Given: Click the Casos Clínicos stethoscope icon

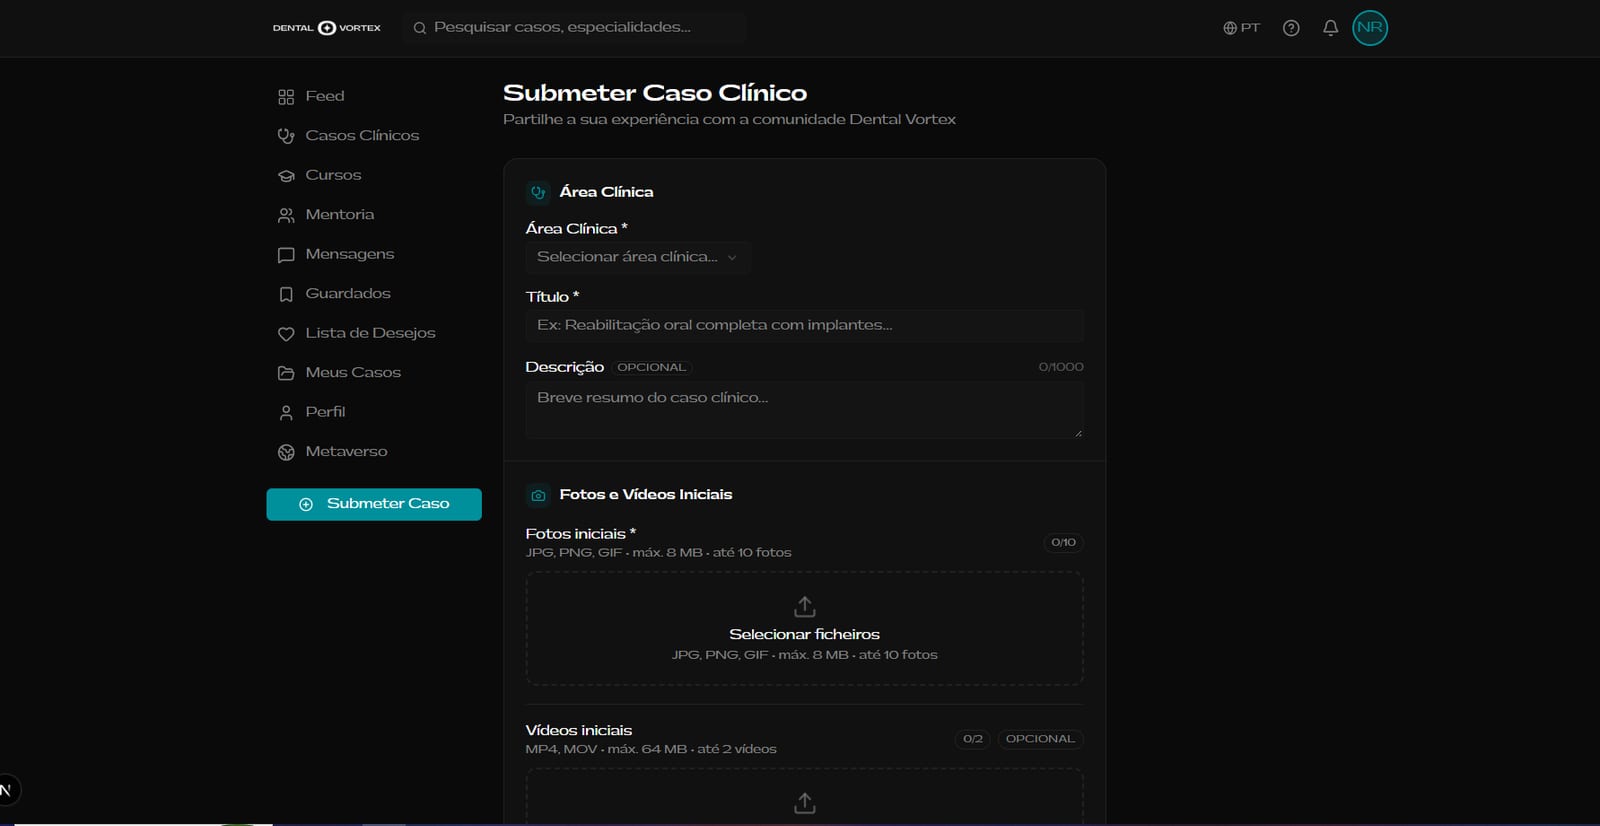Looking at the screenshot, I should point(286,136).
